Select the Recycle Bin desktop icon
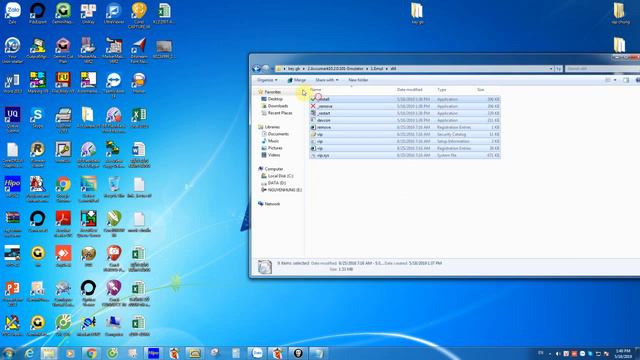The width and height of the screenshot is (640, 360). 114,187
